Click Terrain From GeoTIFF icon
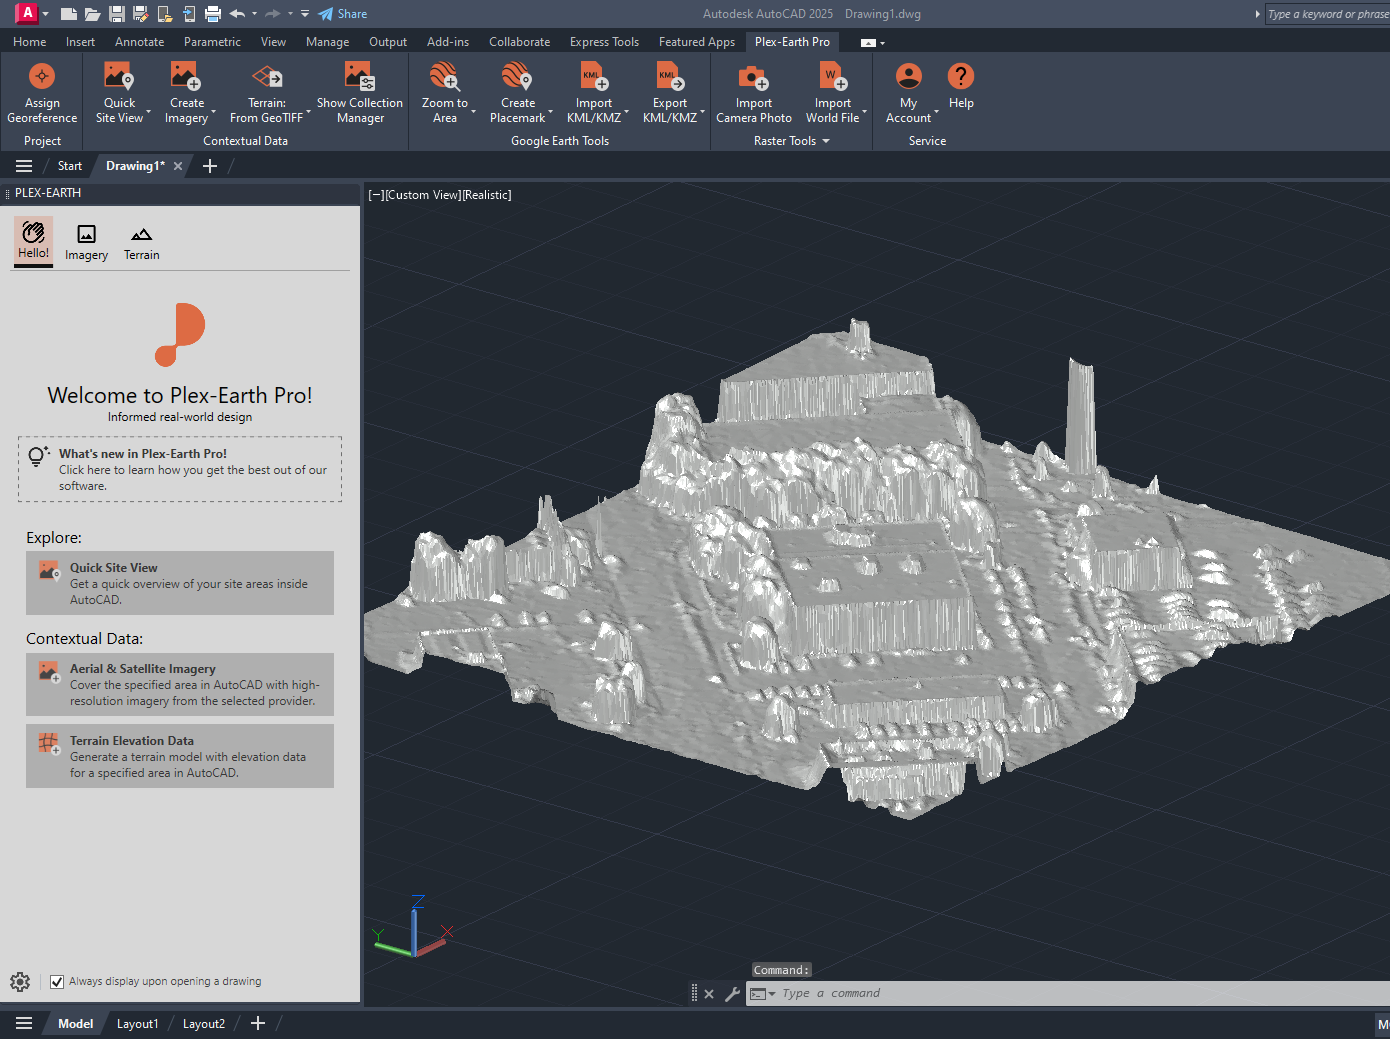Image resolution: width=1390 pixels, height=1039 pixels. click(266, 77)
